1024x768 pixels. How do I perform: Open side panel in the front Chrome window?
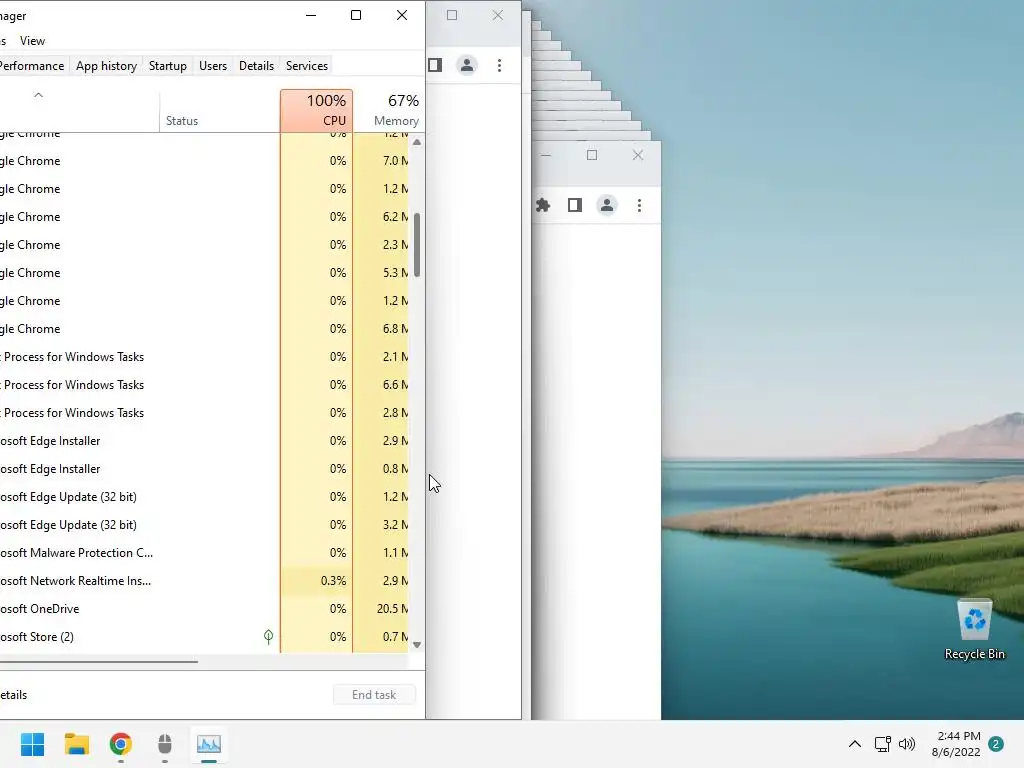575,205
